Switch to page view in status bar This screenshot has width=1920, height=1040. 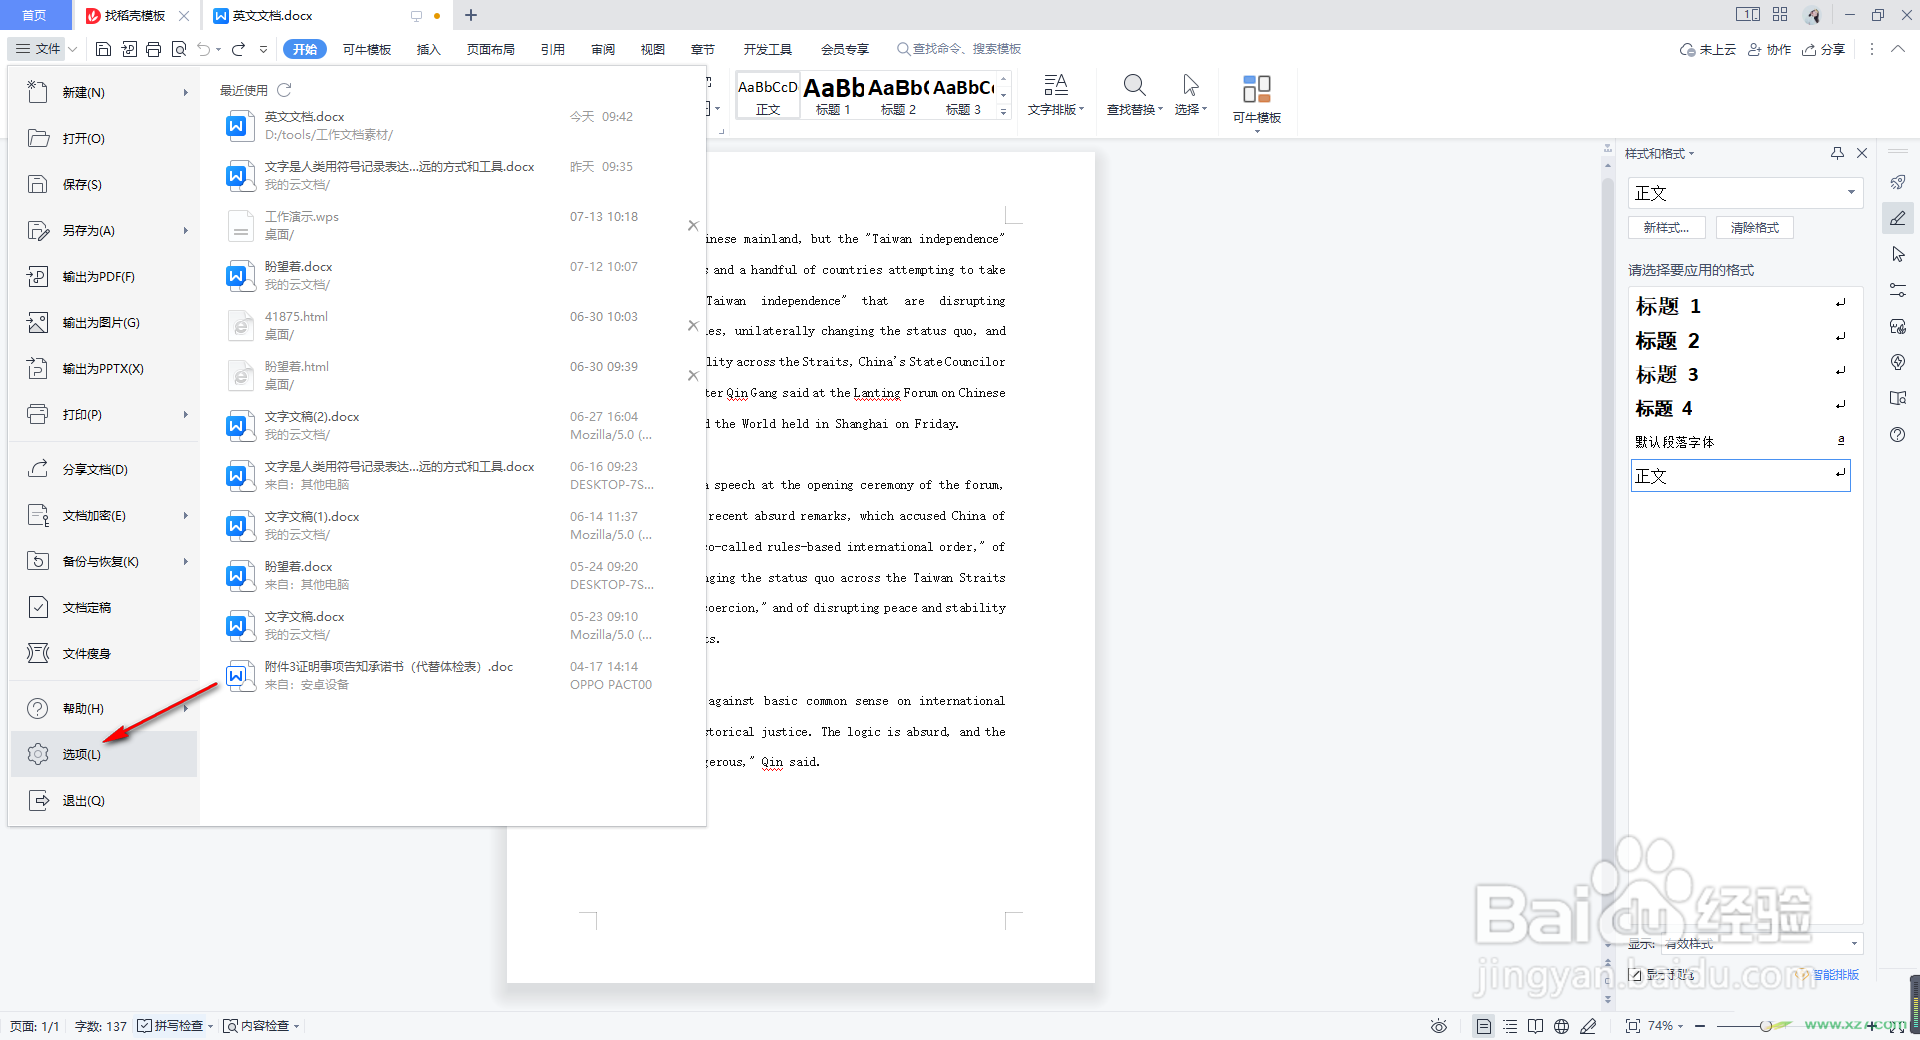click(x=1483, y=1026)
